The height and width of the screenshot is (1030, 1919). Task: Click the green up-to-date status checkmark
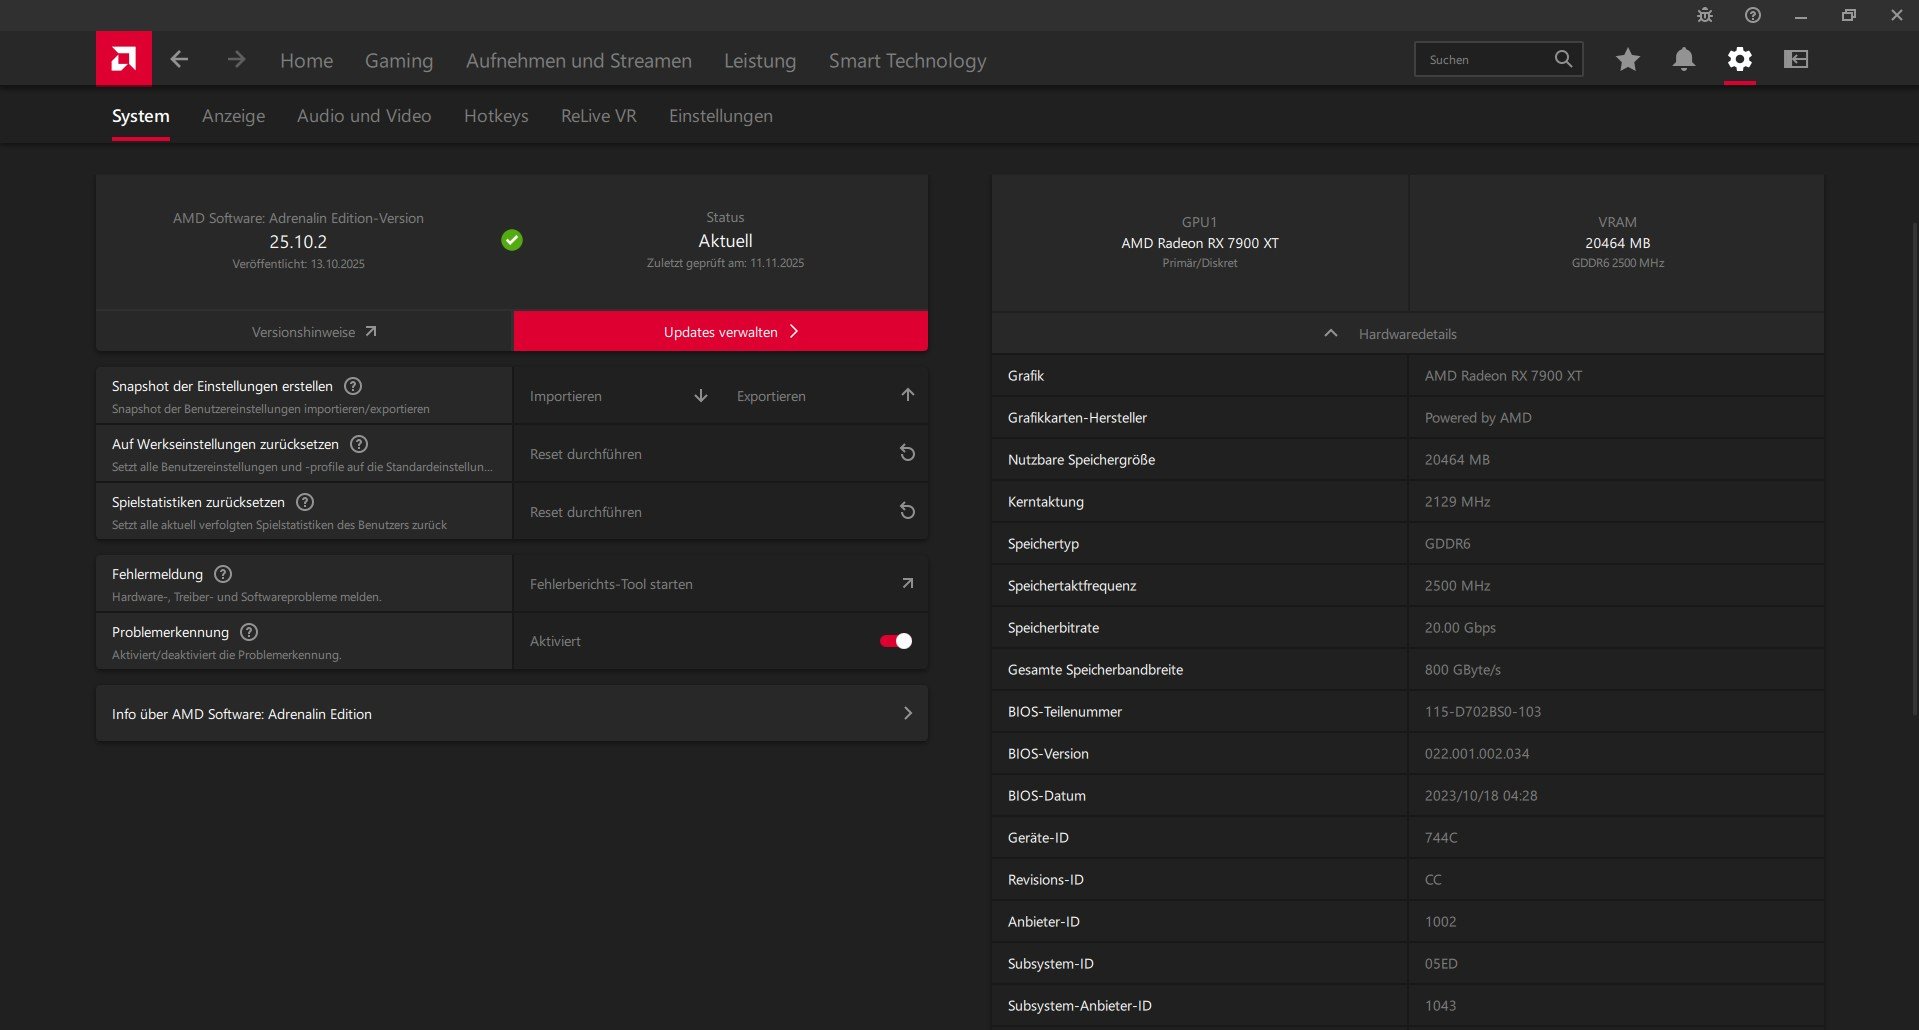[512, 240]
